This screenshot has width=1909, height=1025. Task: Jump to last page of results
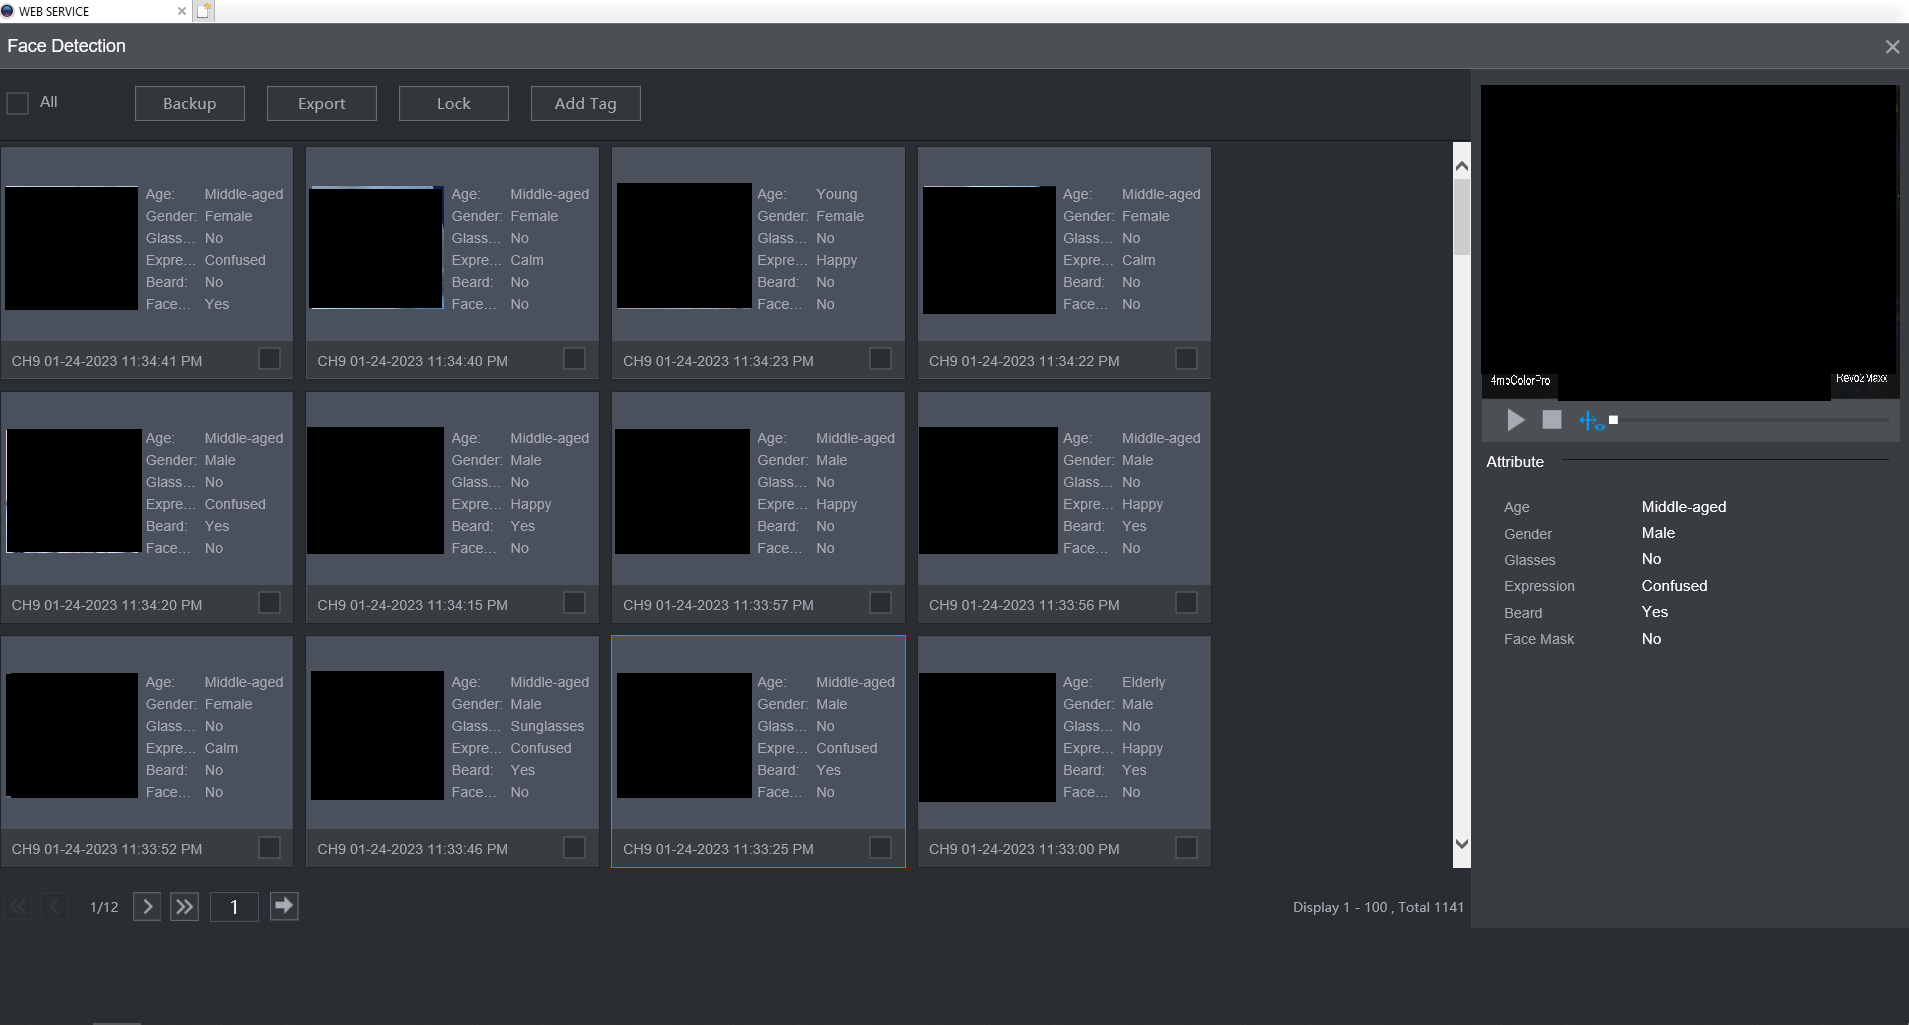184,907
